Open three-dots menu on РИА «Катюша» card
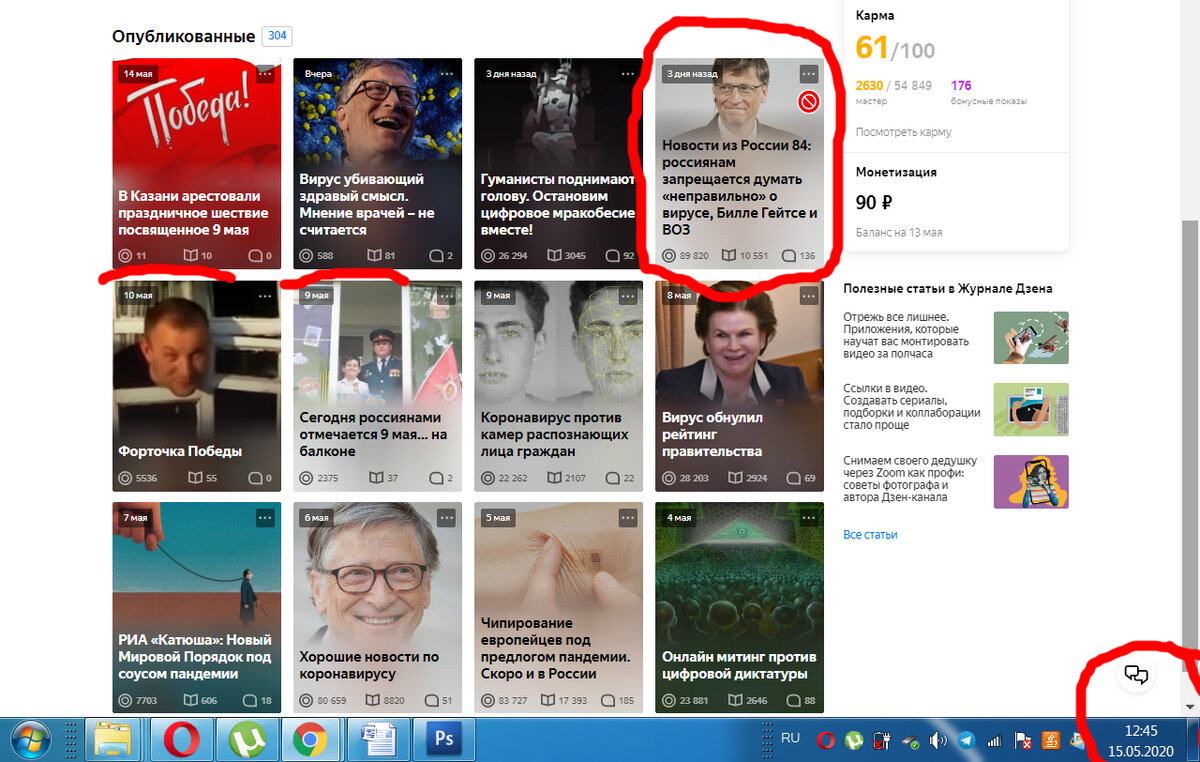1200x762 pixels. click(265, 518)
